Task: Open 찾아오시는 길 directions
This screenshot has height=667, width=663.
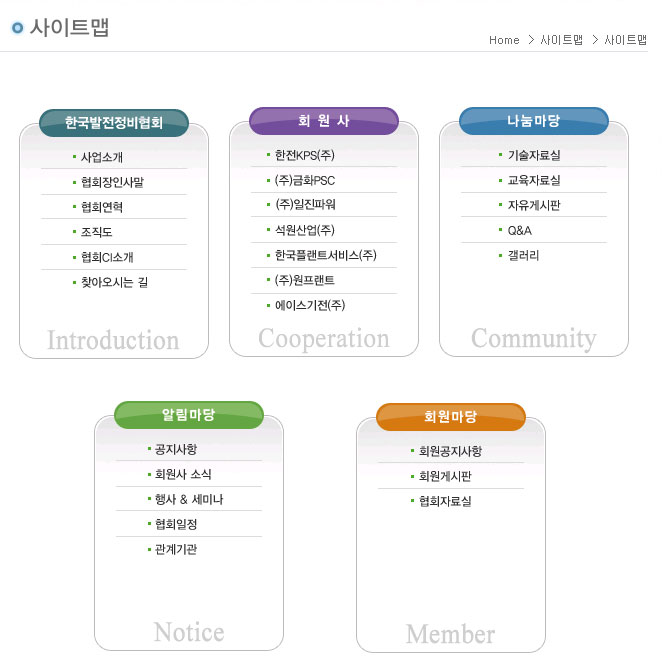Action: tap(114, 282)
